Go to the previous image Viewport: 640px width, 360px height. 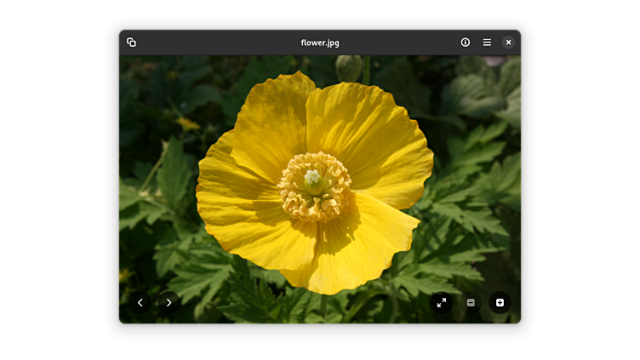point(140,303)
